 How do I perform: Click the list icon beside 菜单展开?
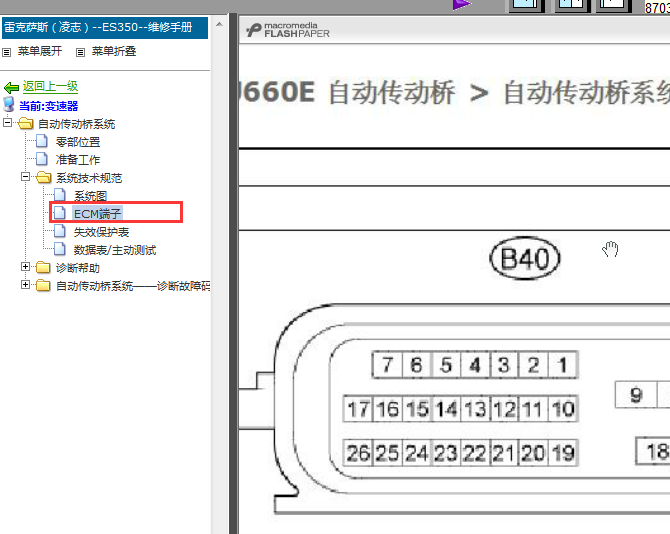pyautogui.click(x=6, y=53)
